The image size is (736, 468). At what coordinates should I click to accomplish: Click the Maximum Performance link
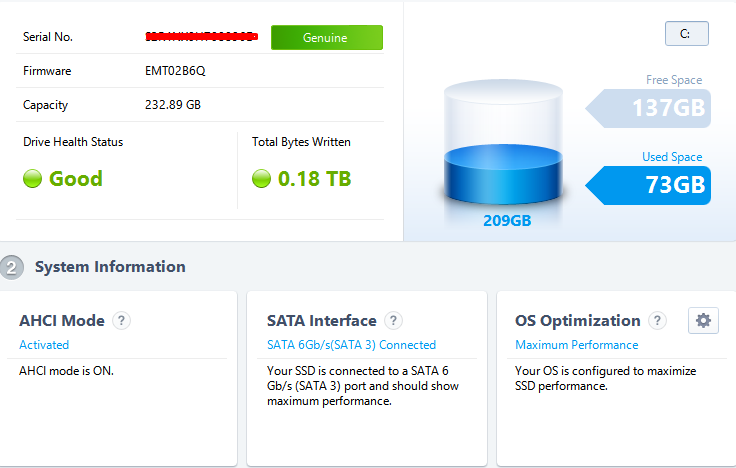click(576, 345)
